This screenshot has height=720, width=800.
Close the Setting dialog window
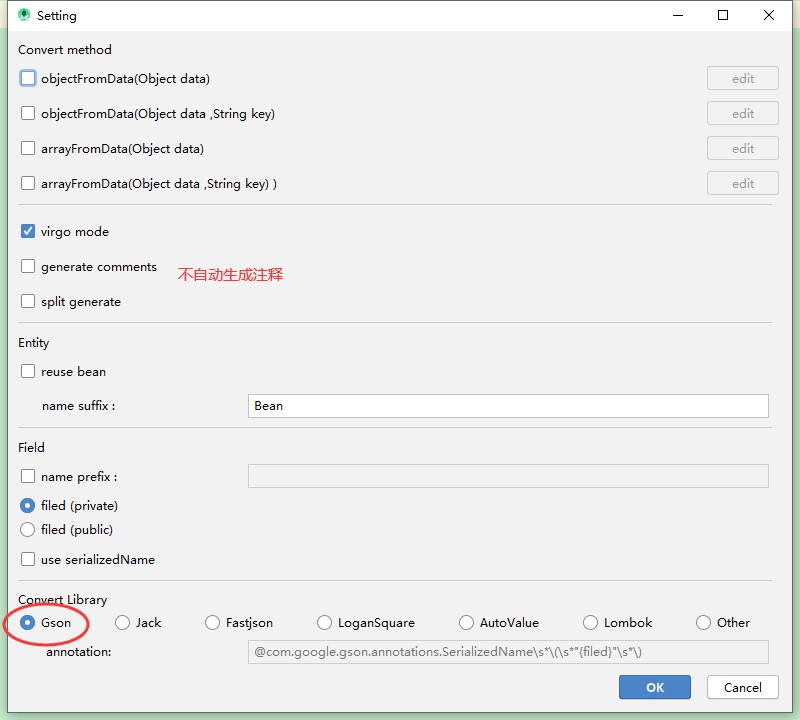[768, 16]
